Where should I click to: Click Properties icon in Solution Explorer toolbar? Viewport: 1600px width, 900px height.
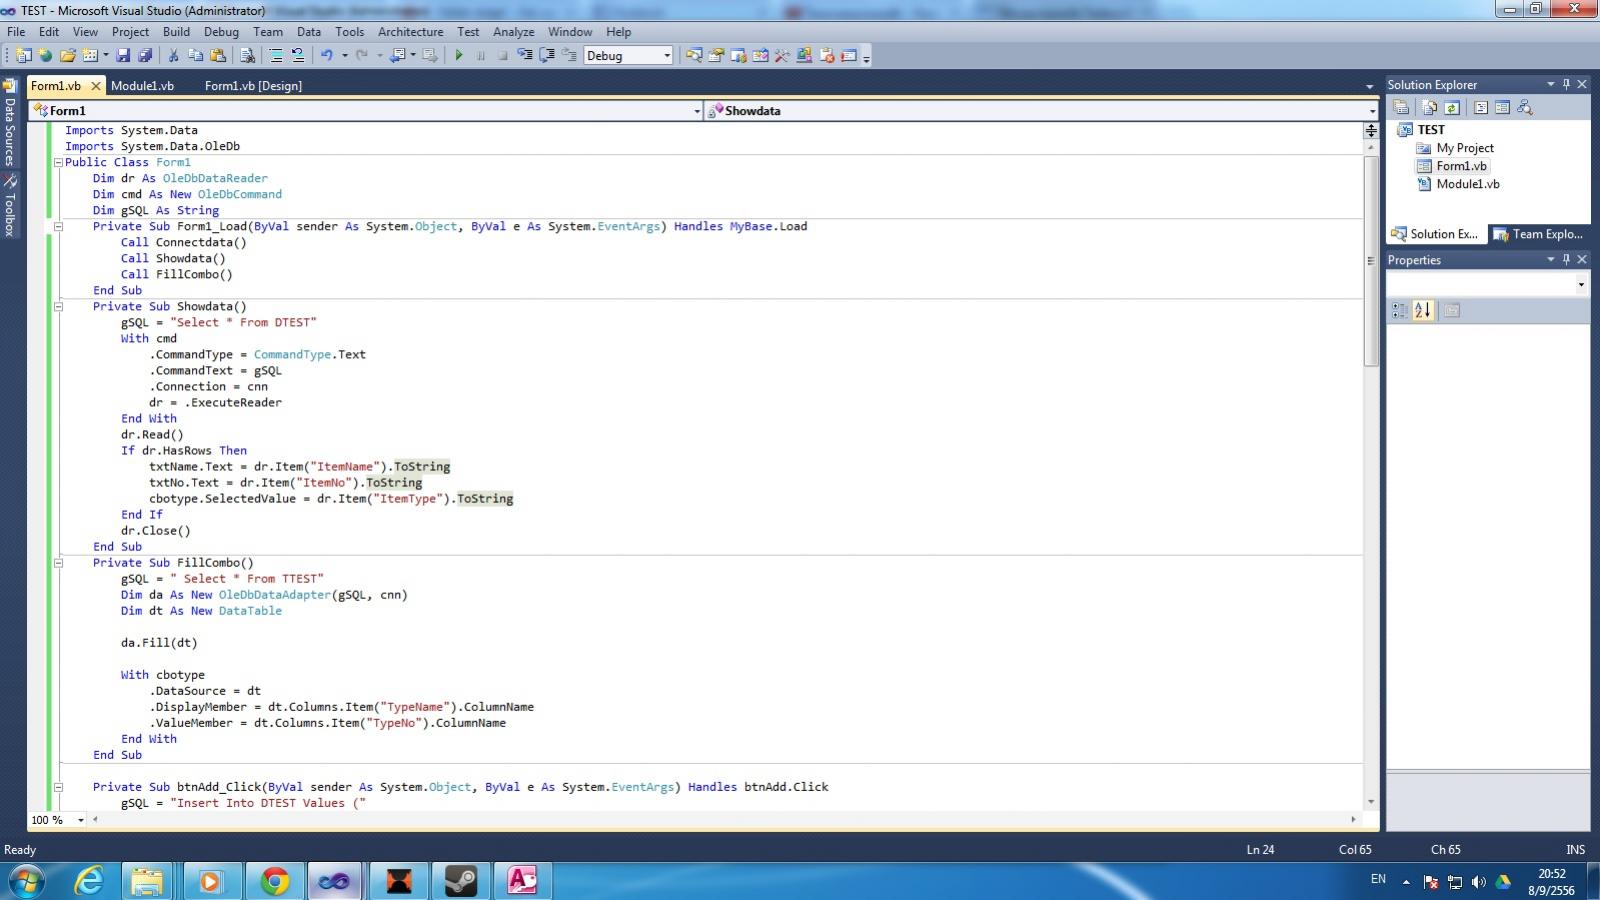coord(1401,107)
